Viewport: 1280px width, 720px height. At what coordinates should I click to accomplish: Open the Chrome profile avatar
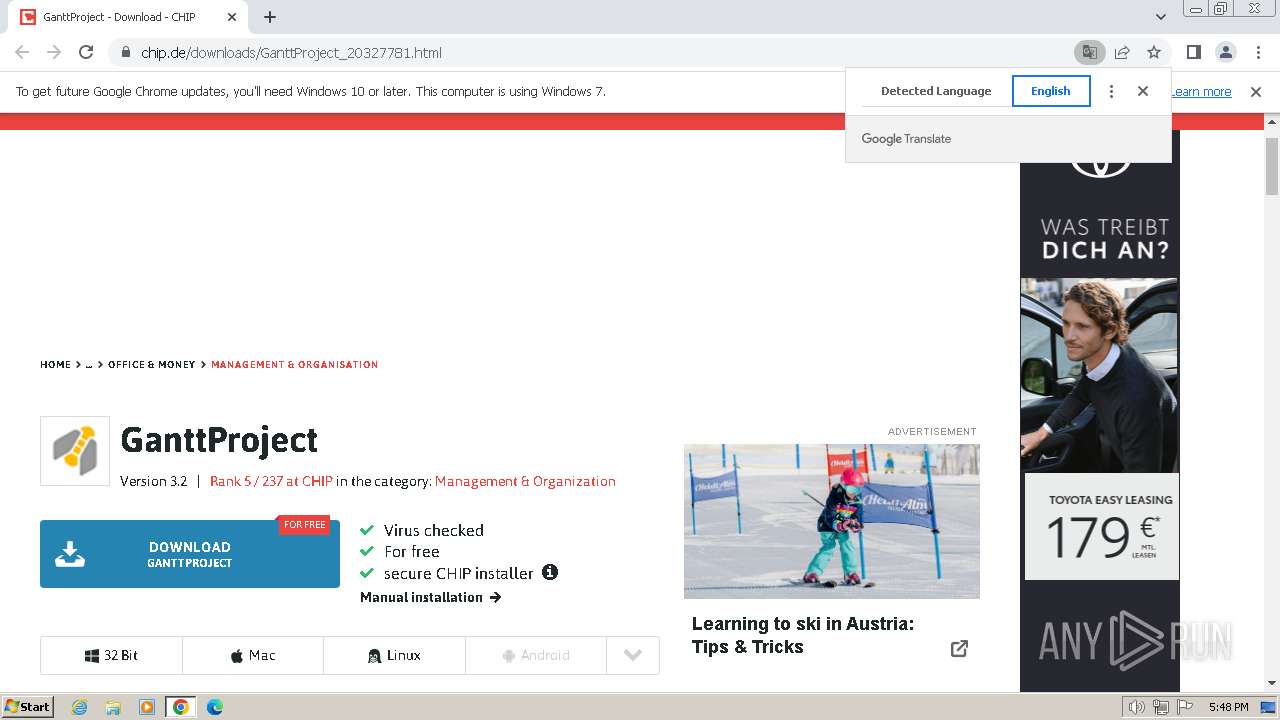pos(1225,52)
